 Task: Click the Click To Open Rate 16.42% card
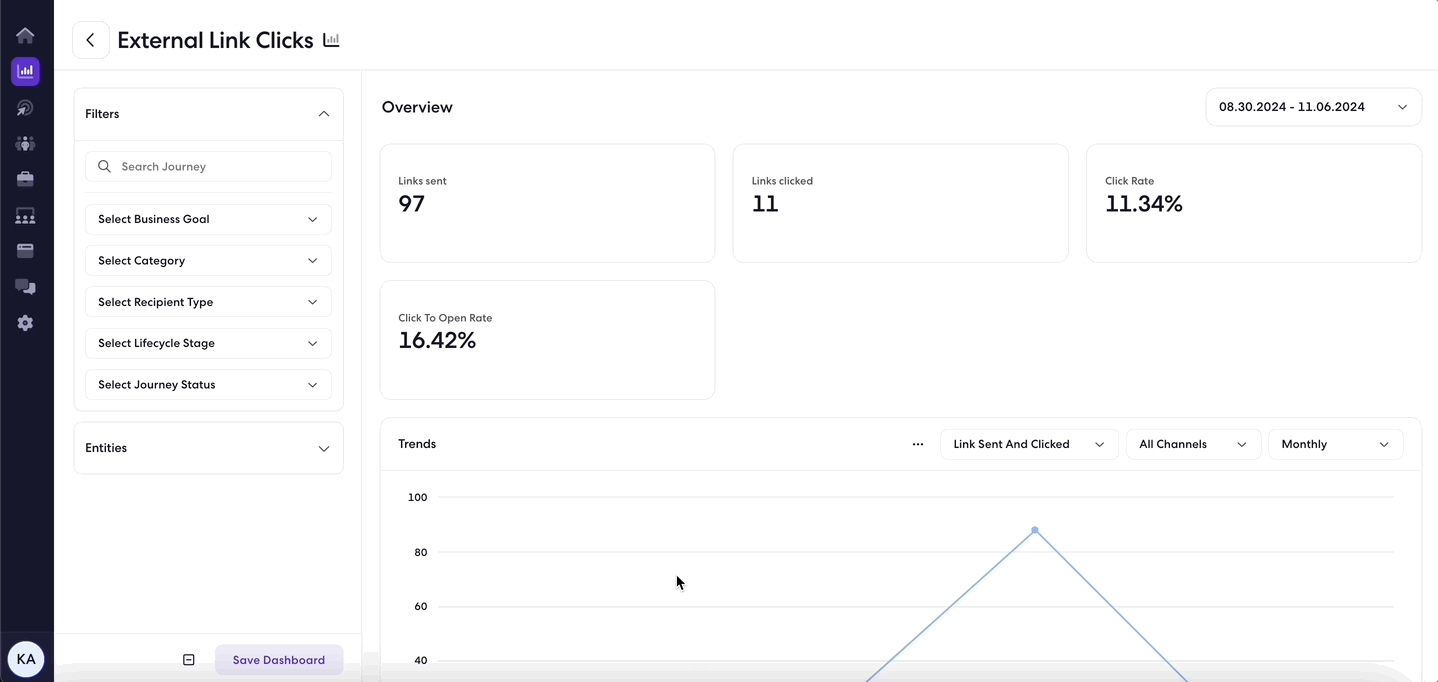click(547, 340)
